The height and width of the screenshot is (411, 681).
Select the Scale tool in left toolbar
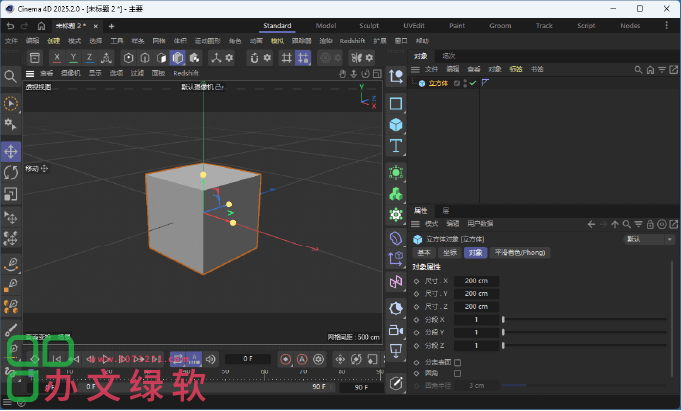[x=11, y=194]
